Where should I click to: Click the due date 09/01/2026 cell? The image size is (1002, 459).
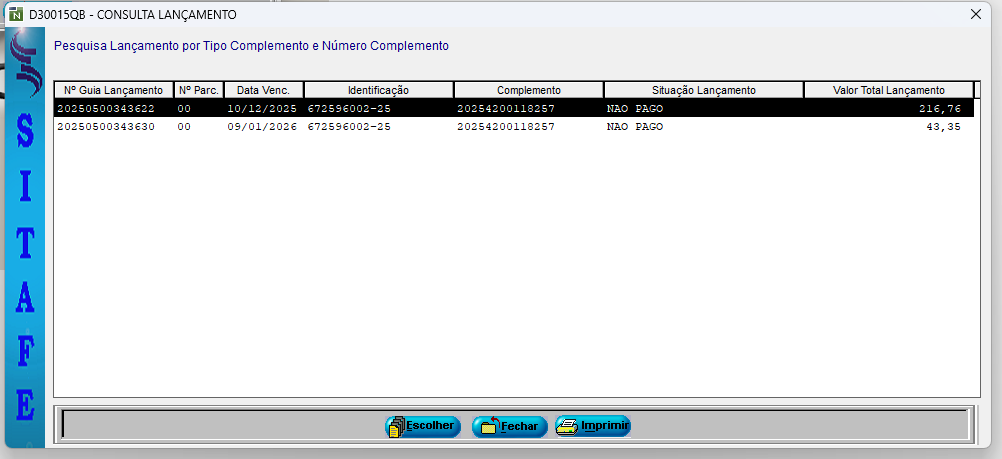(x=262, y=127)
